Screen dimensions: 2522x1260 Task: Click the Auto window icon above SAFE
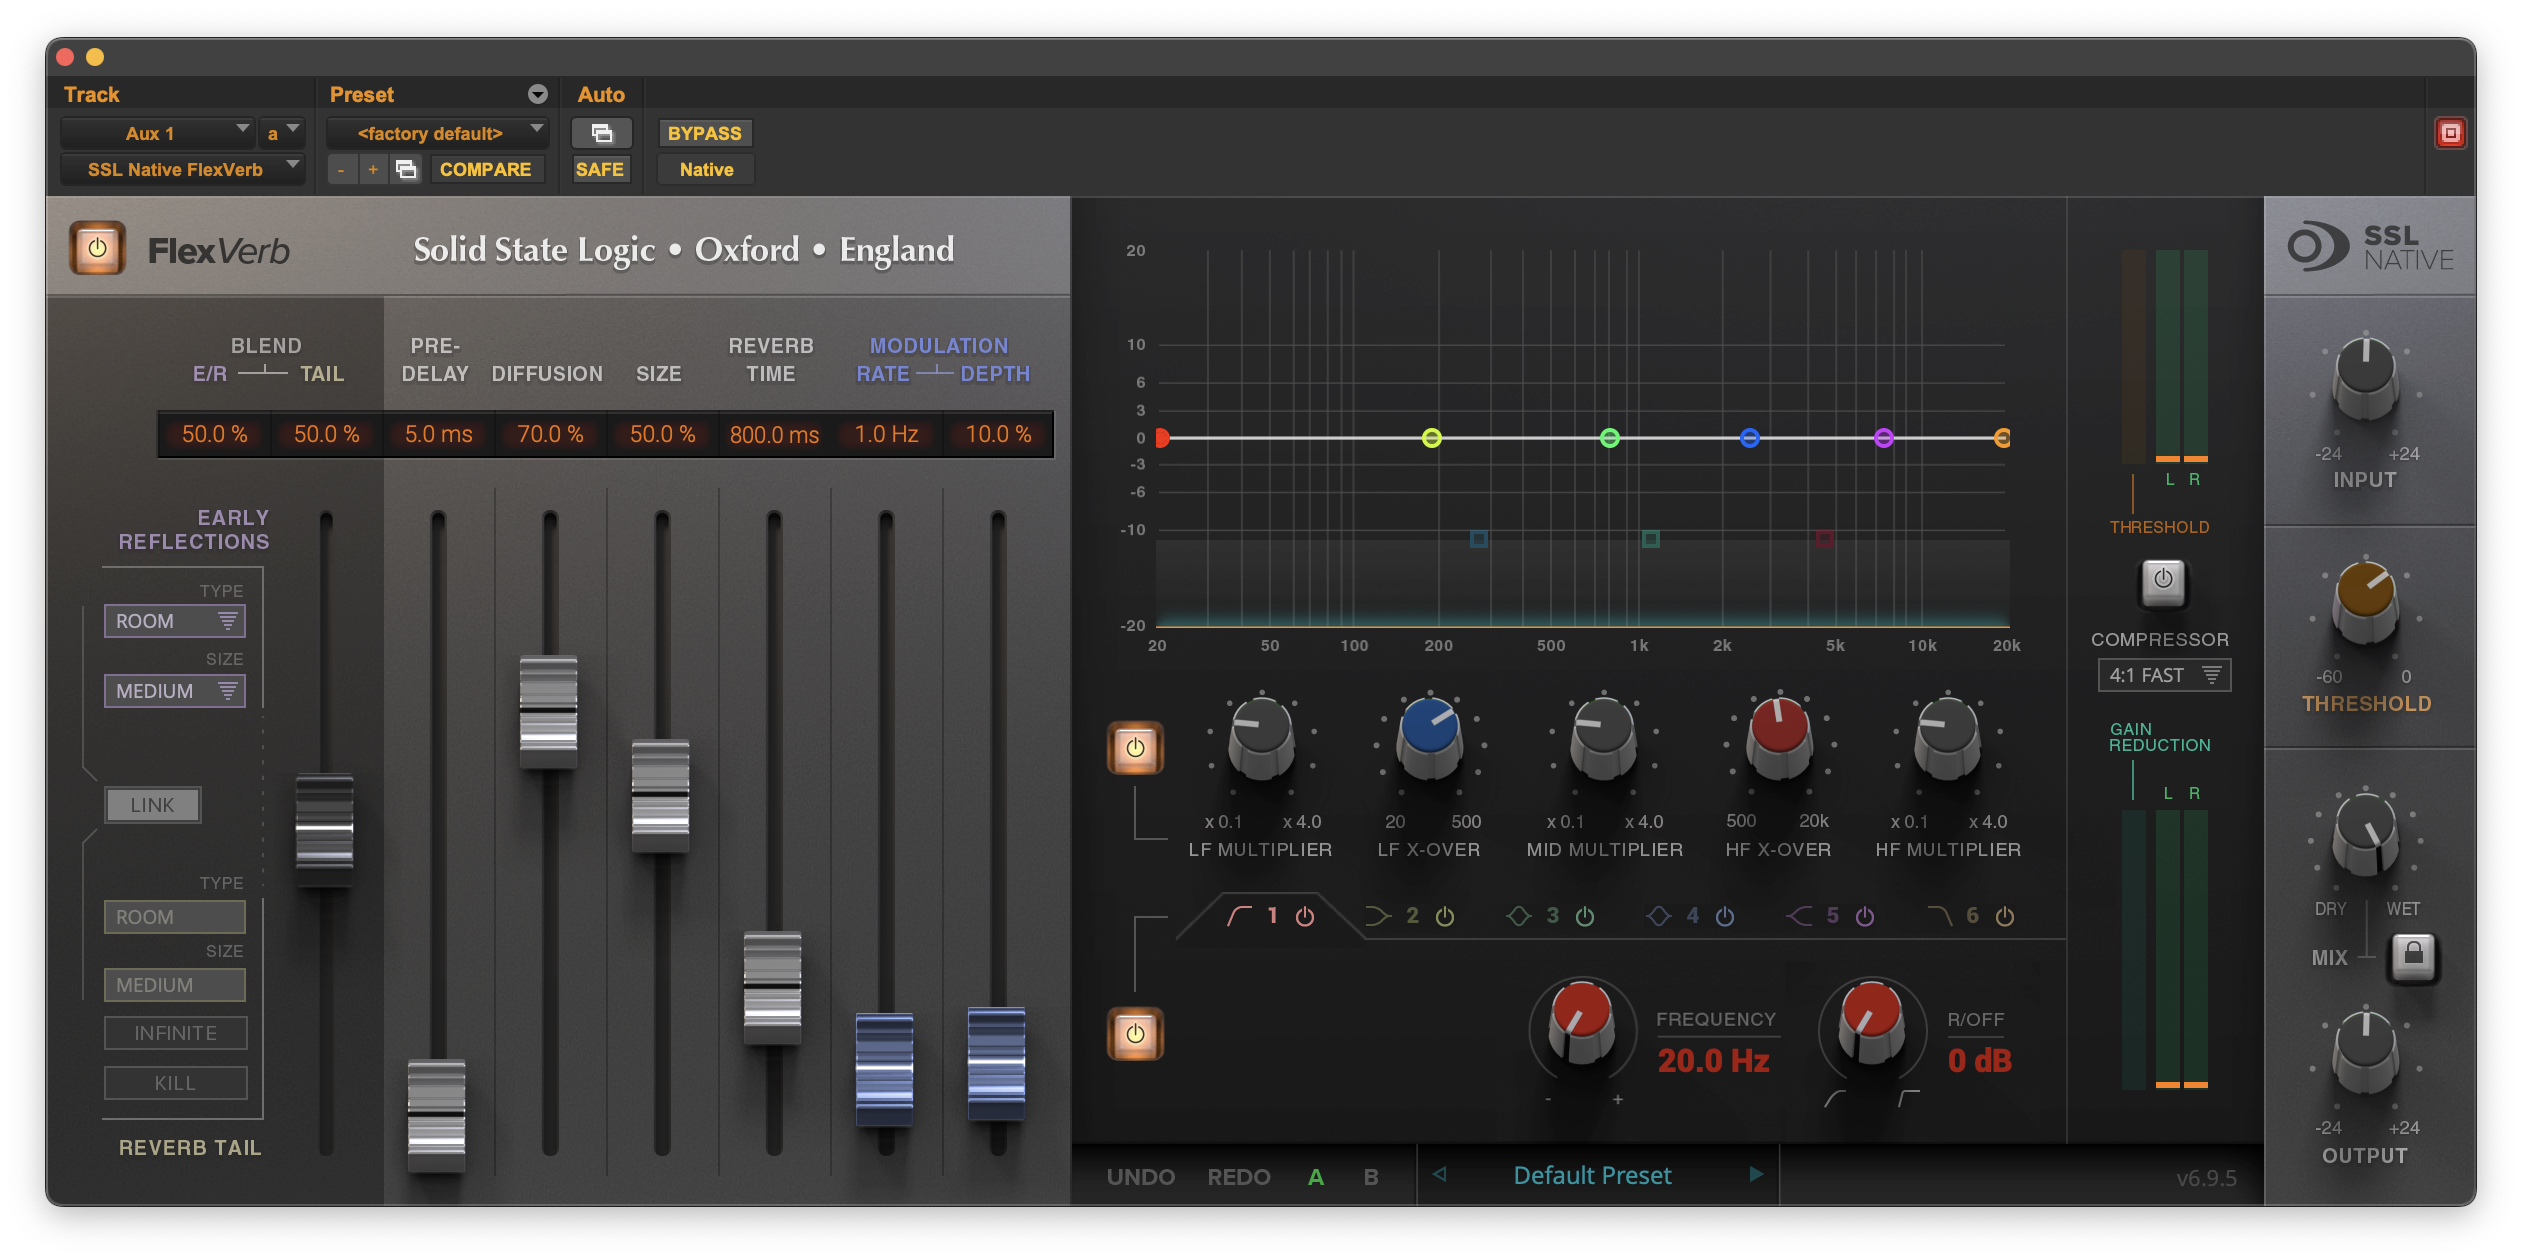click(x=600, y=132)
